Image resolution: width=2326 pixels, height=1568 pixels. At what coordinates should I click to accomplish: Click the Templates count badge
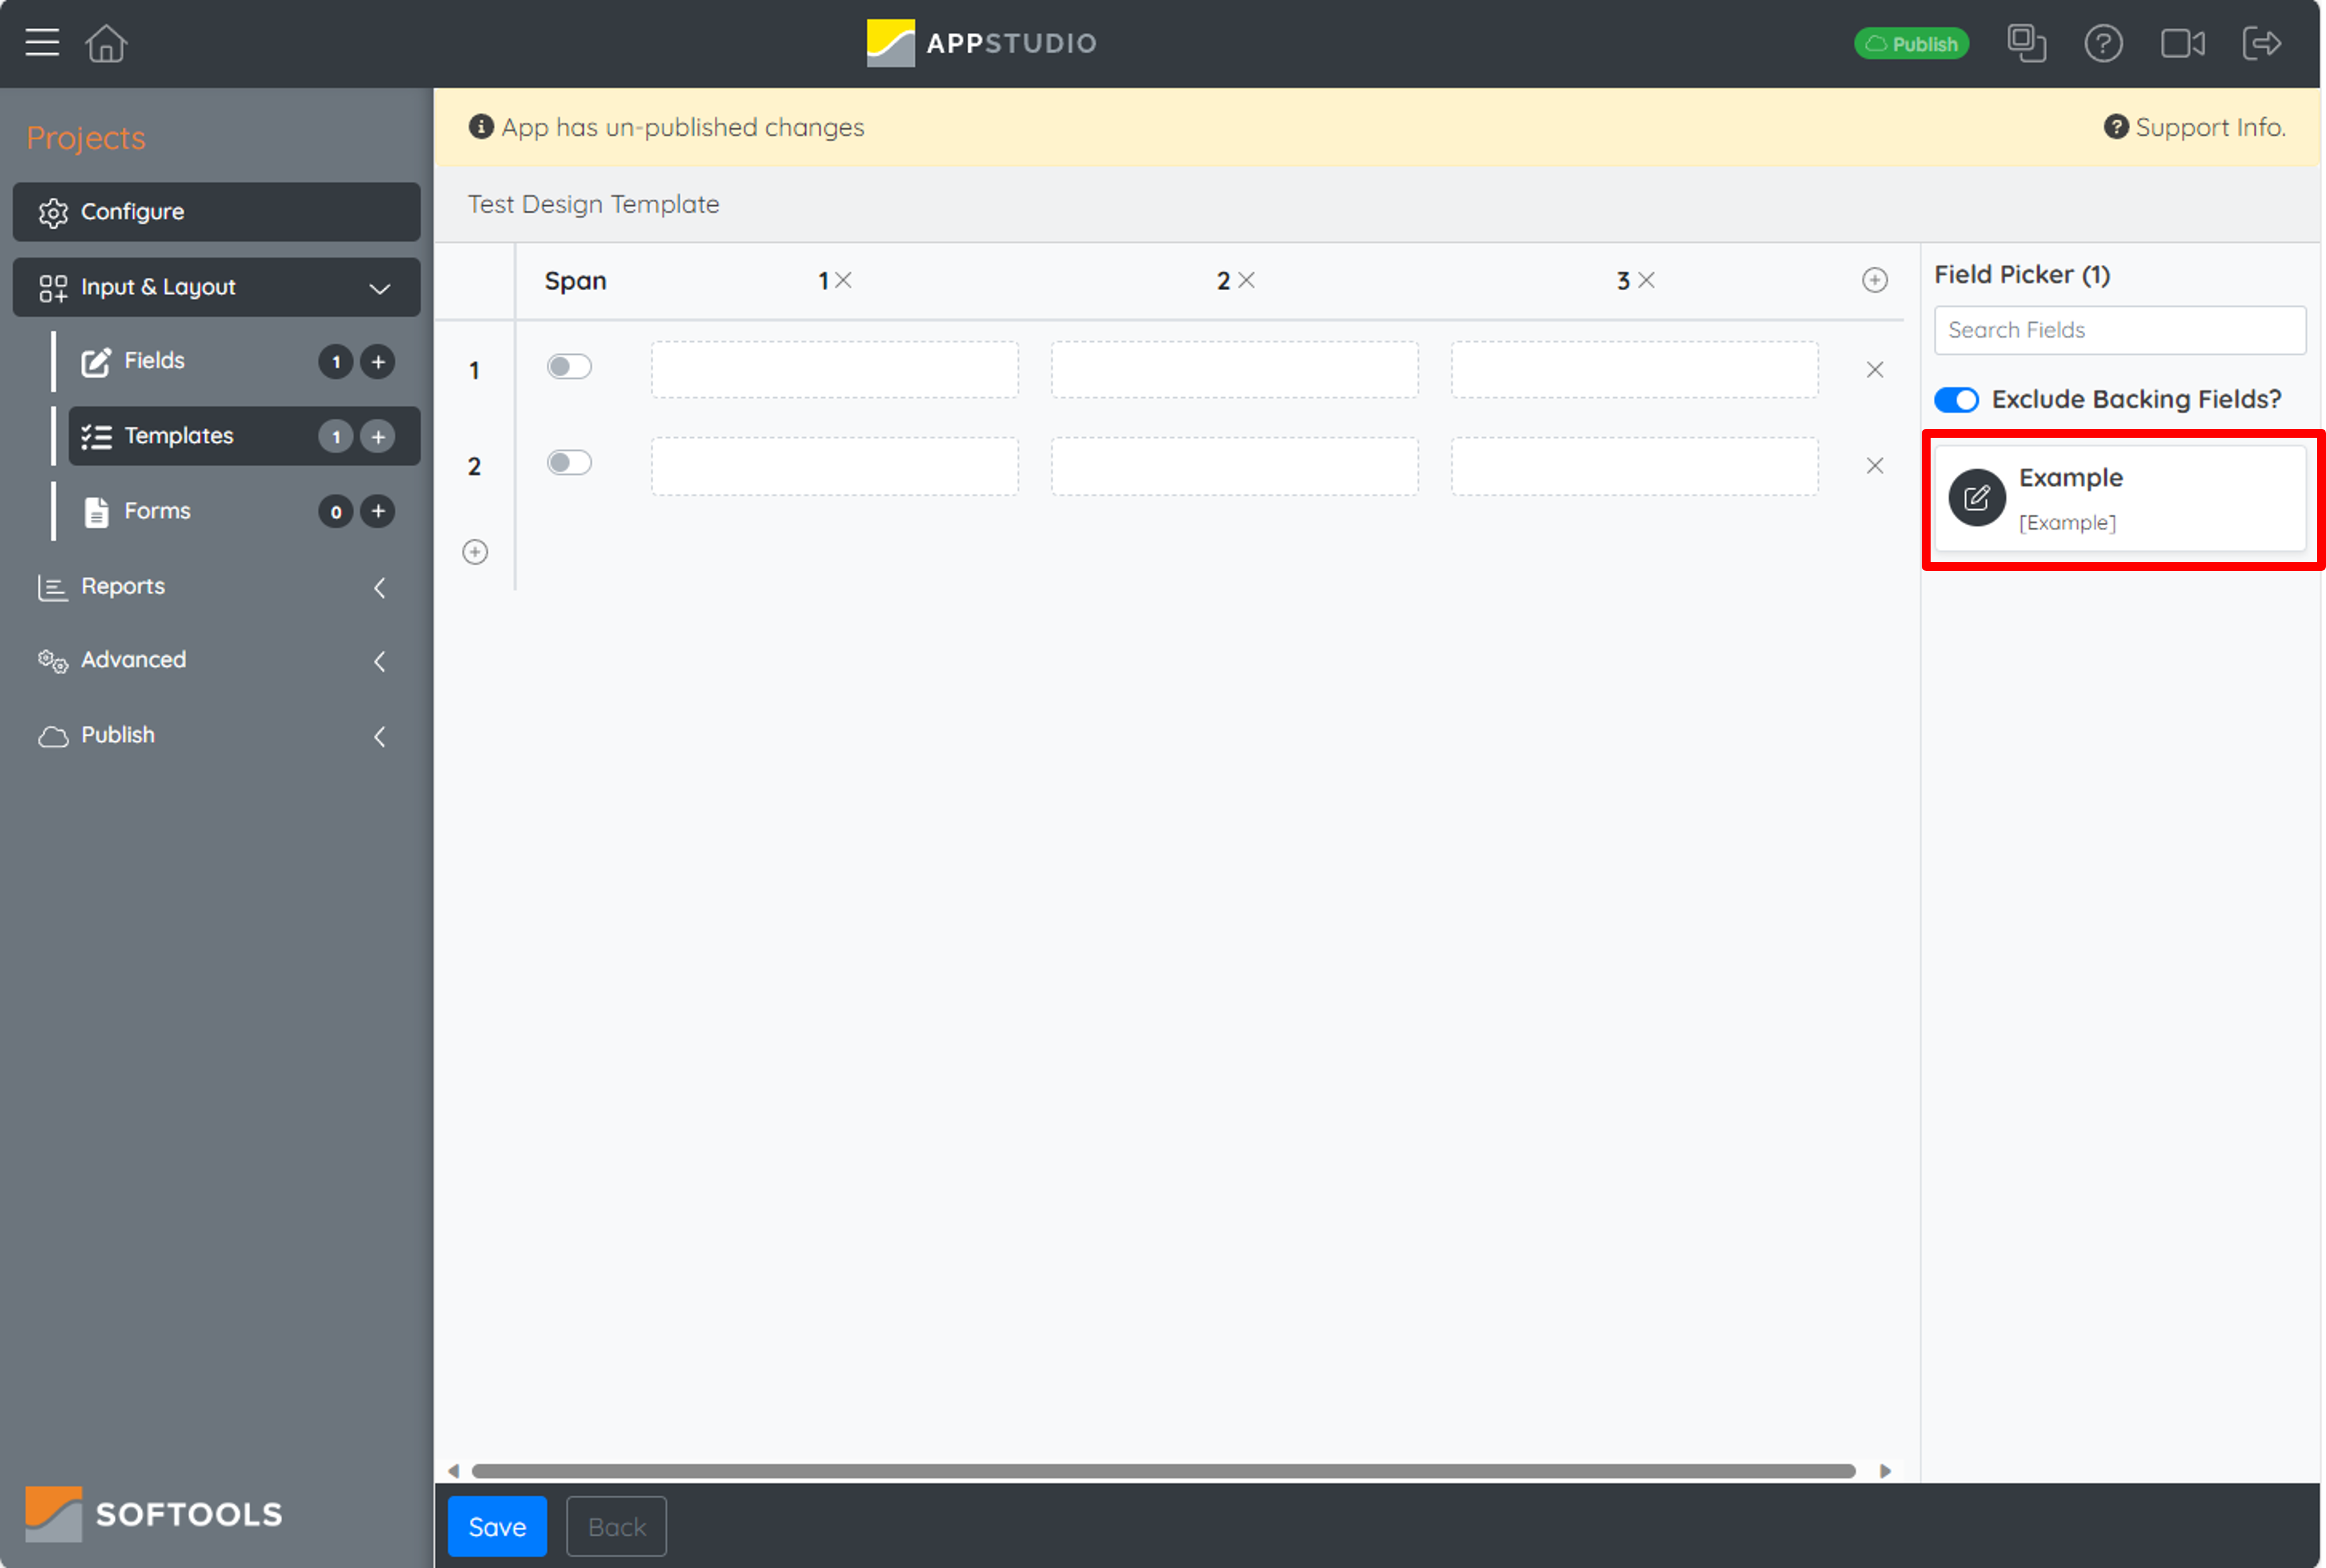click(x=336, y=436)
